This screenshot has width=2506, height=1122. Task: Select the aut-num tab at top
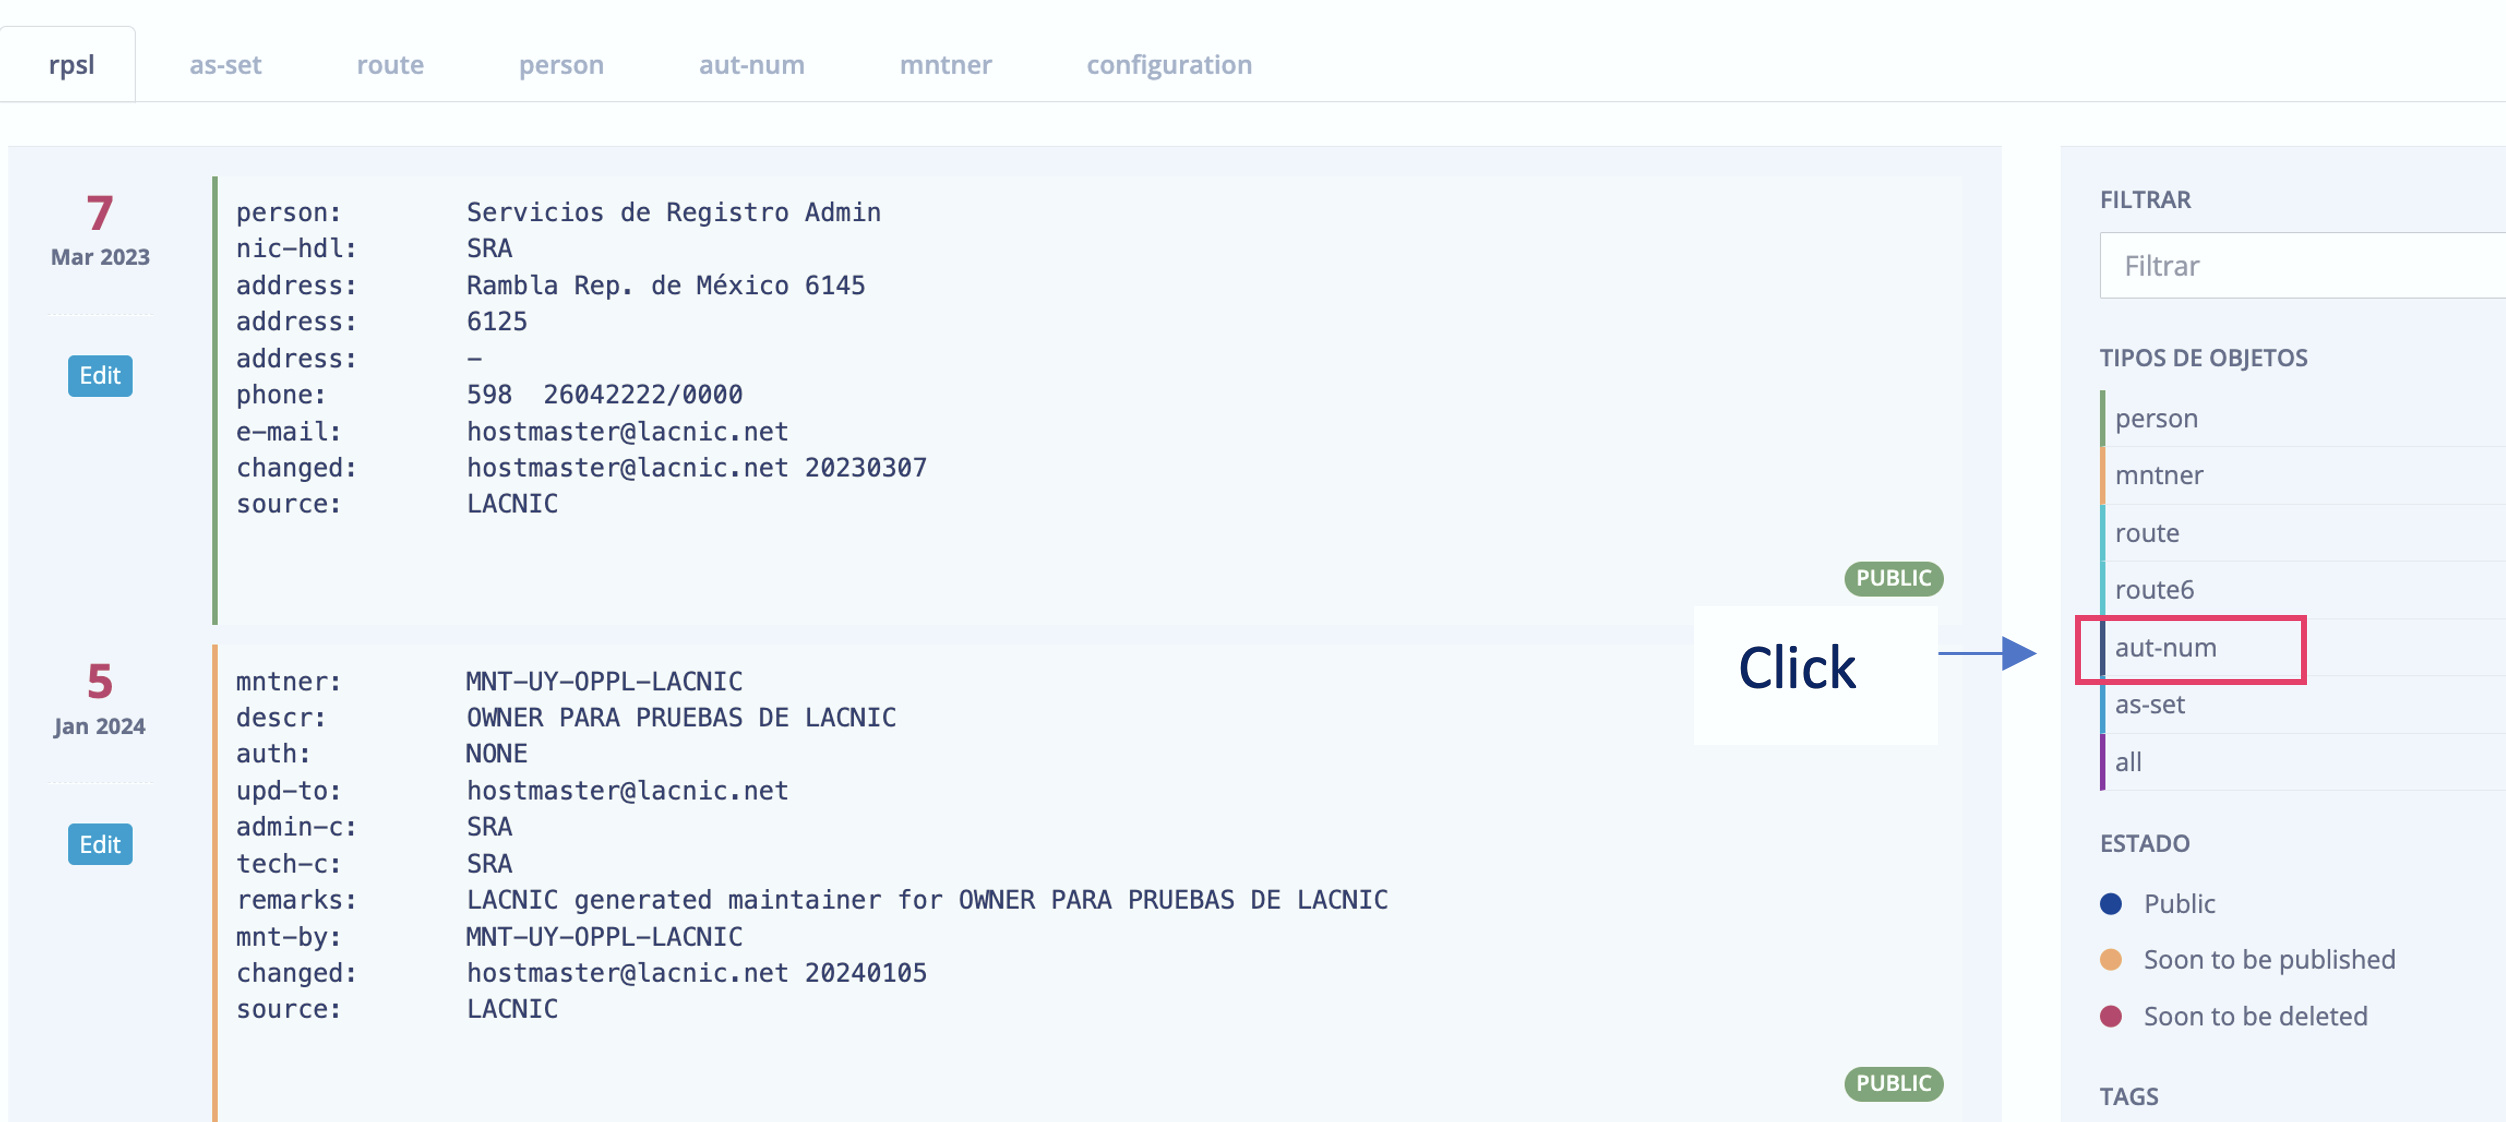tap(751, 65)
